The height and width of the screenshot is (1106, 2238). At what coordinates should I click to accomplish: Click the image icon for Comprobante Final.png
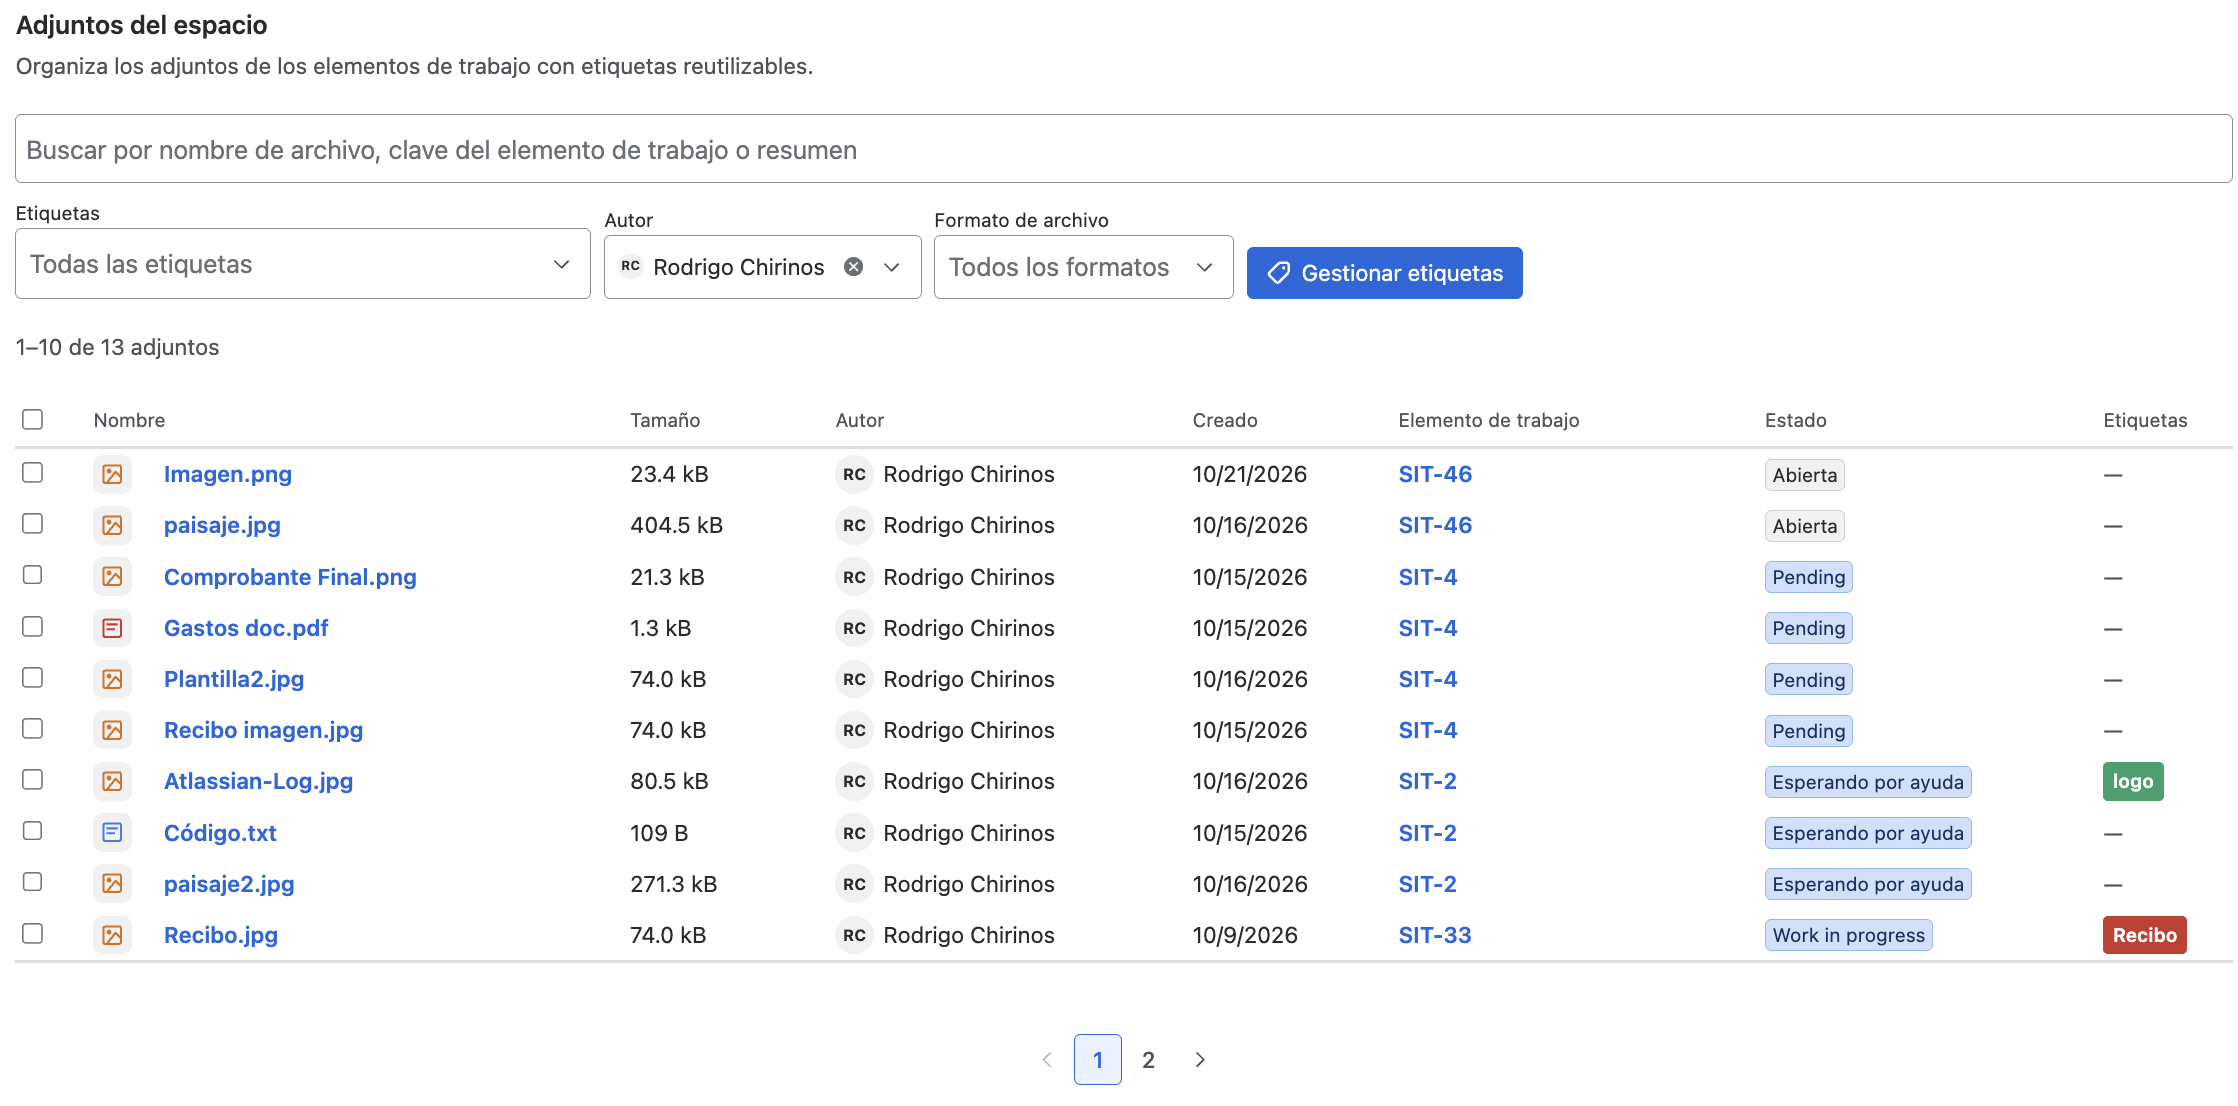[112, 577]
